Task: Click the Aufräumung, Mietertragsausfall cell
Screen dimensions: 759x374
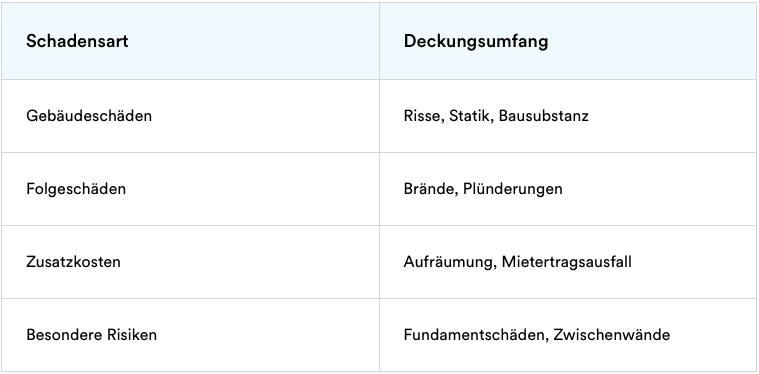Action: pyautogui.click(x=568, y=262)
